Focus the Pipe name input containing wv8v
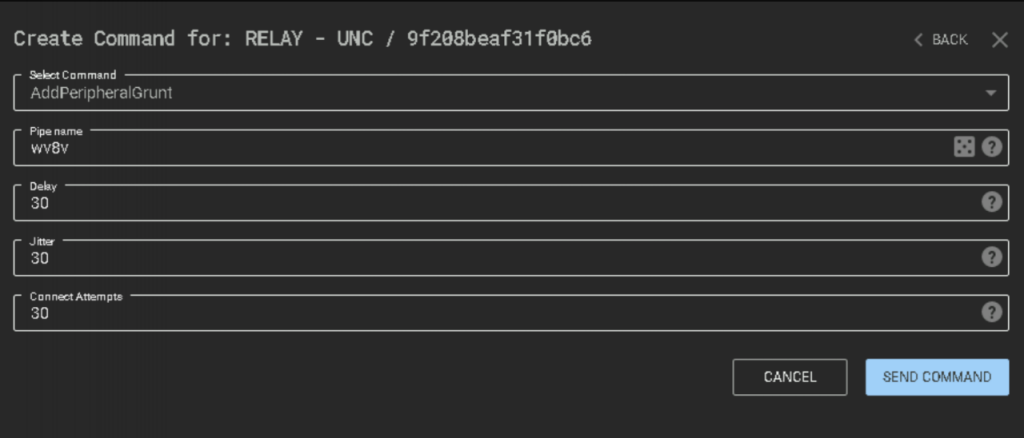 [483, 148]
